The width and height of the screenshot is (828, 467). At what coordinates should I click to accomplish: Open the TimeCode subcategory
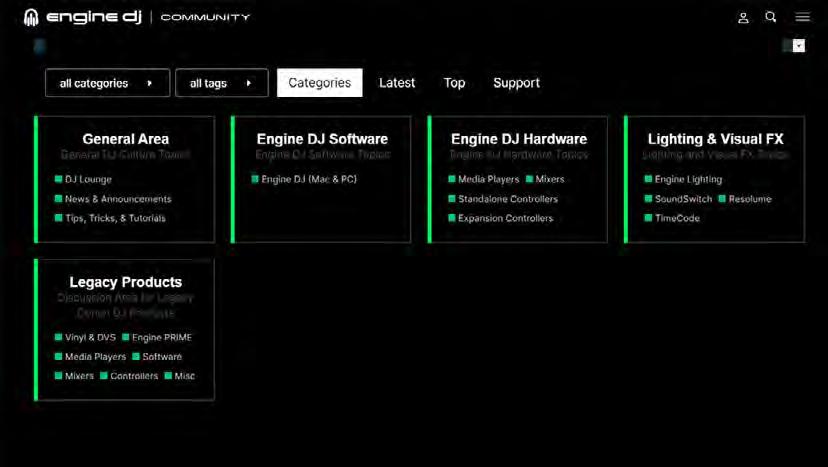coord(672,218)
